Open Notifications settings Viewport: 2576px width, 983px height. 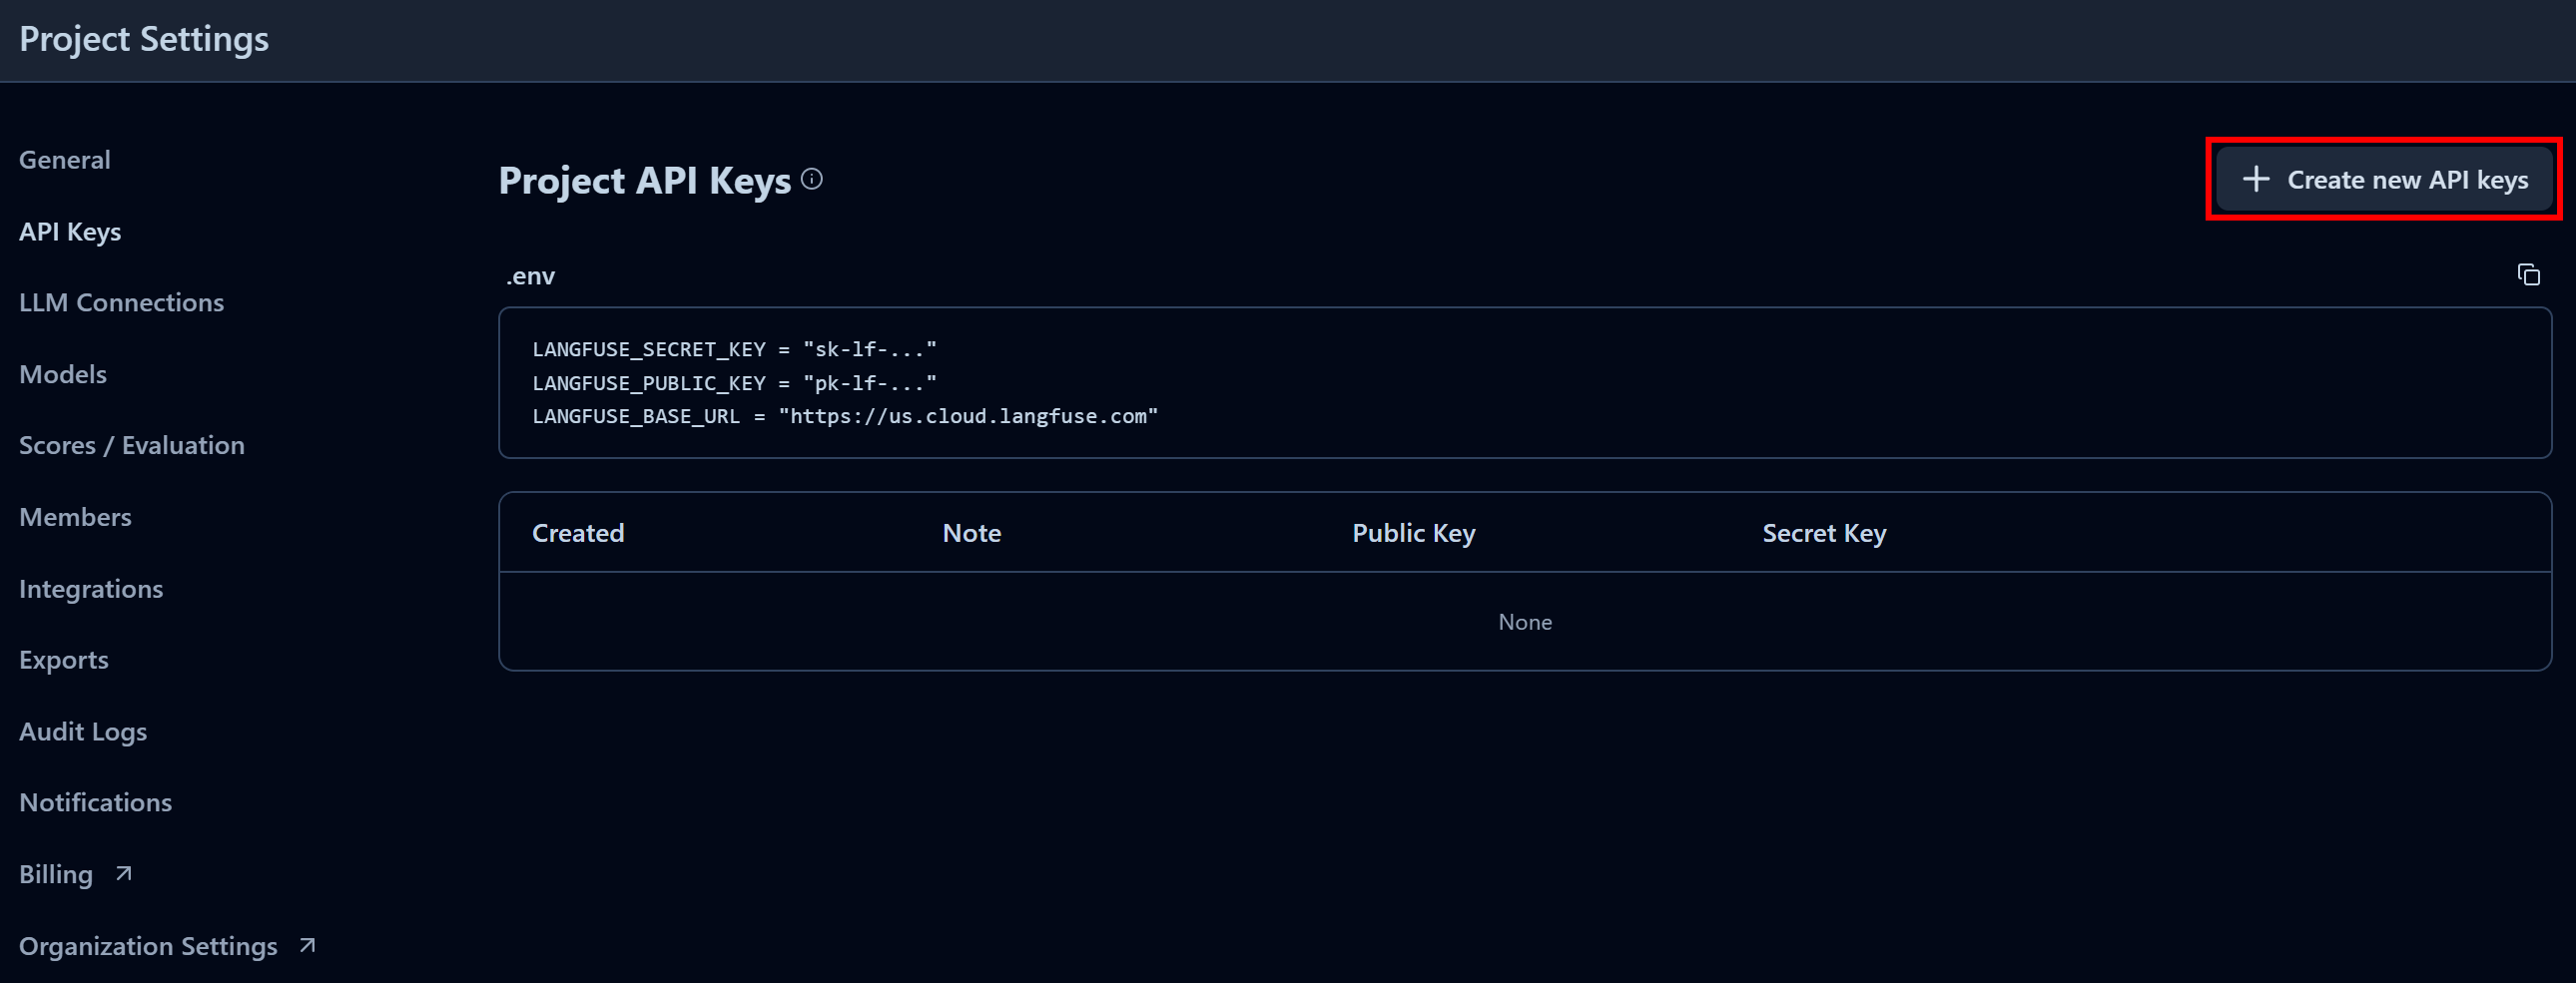95,802
